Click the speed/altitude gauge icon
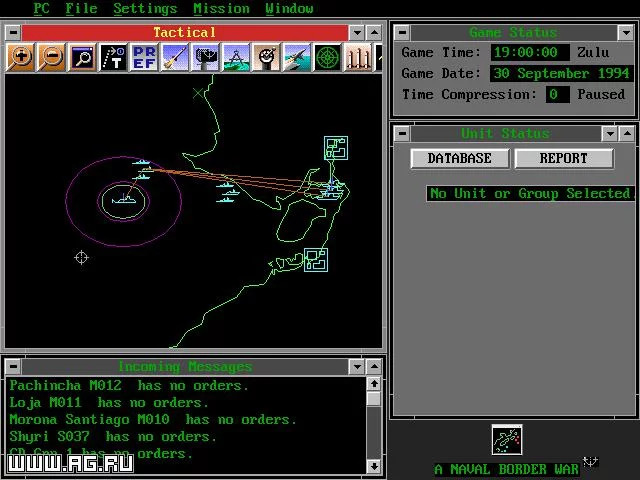640x480 pixels. pyautogui.click(x=267, y=58)
